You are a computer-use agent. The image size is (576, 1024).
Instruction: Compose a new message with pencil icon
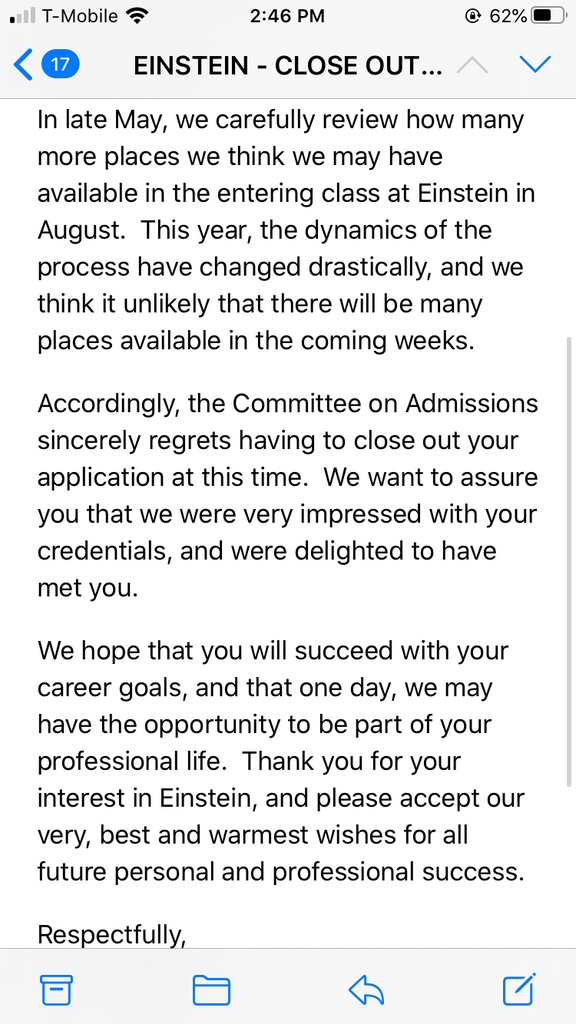coord(520,988)
